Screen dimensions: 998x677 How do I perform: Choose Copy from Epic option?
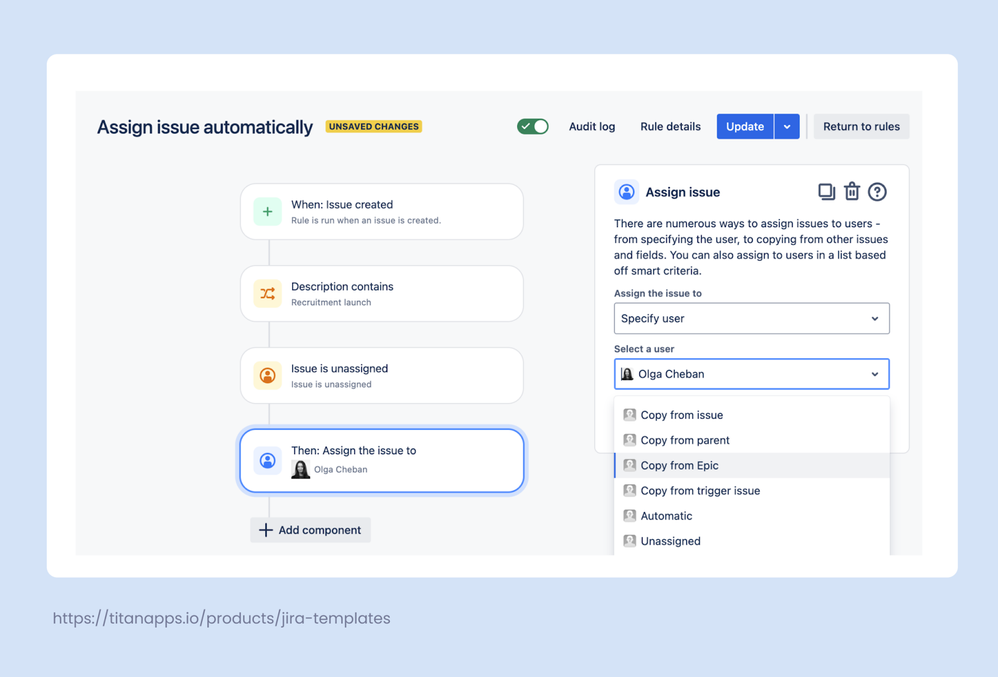[752, 465]
